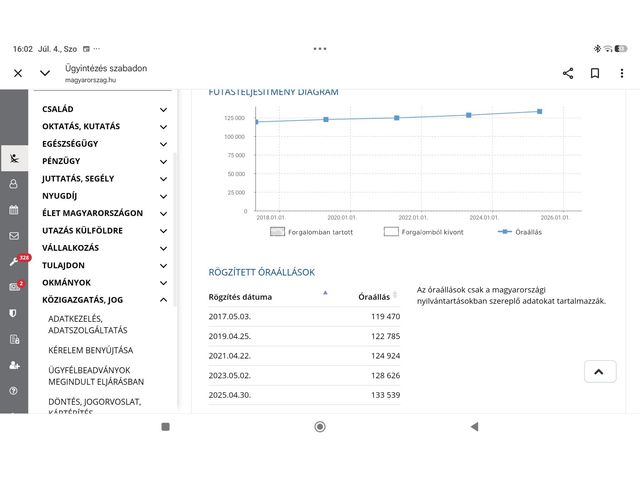Expand the EGÉSZSÉGÜGY chevron
640x480 pixels.
[163, 144]
